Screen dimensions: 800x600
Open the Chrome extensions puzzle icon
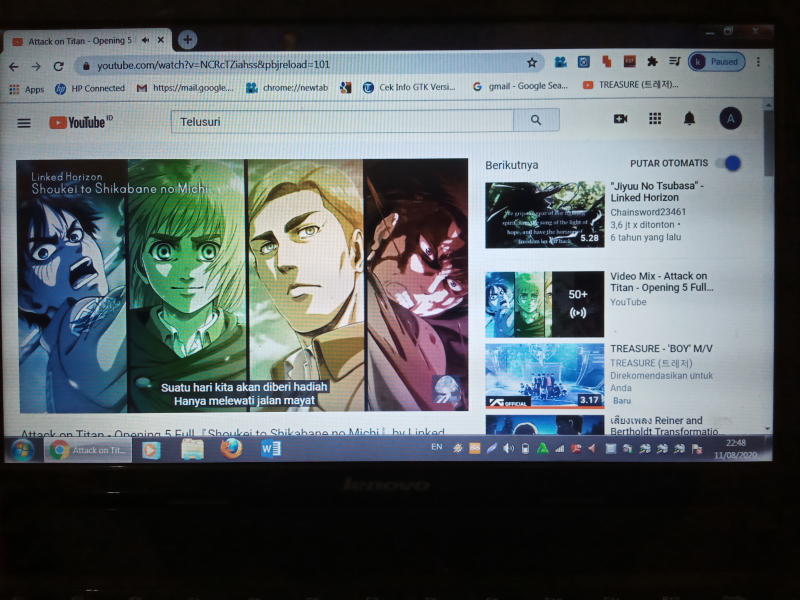[x=652, y=62]
